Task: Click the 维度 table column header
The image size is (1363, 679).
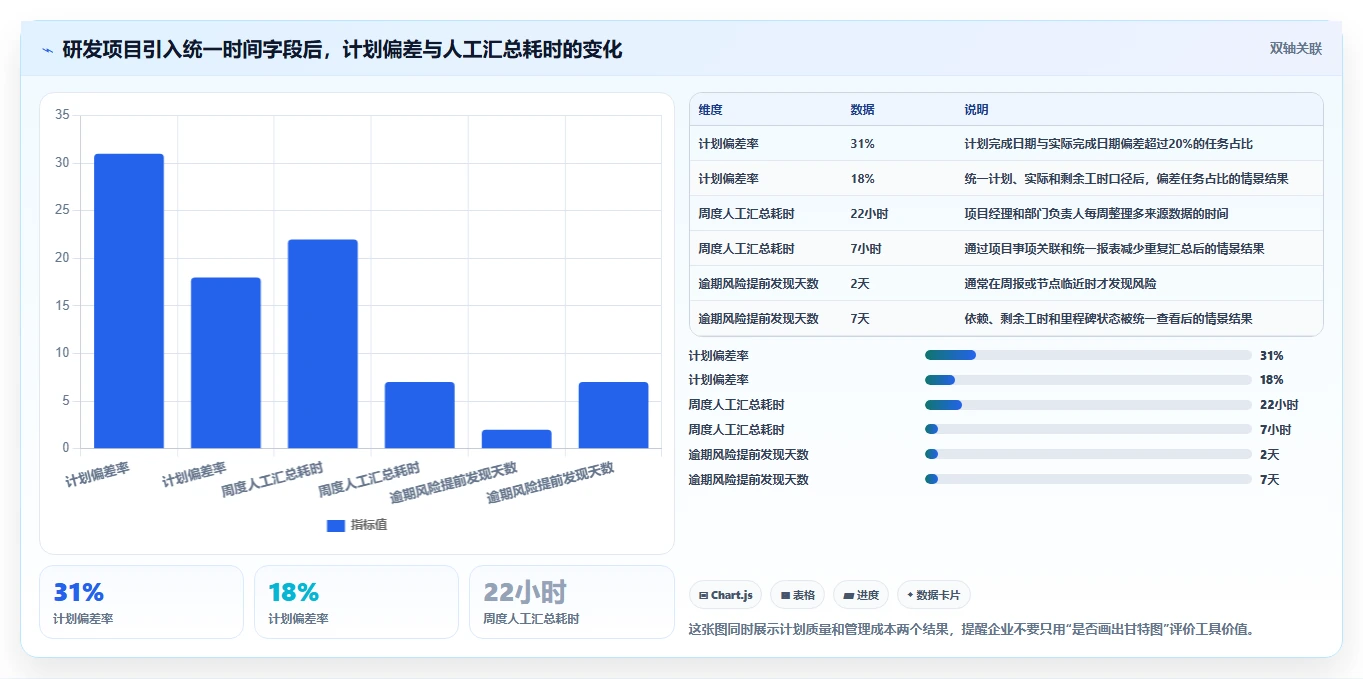Action: [x=710, y=110]
